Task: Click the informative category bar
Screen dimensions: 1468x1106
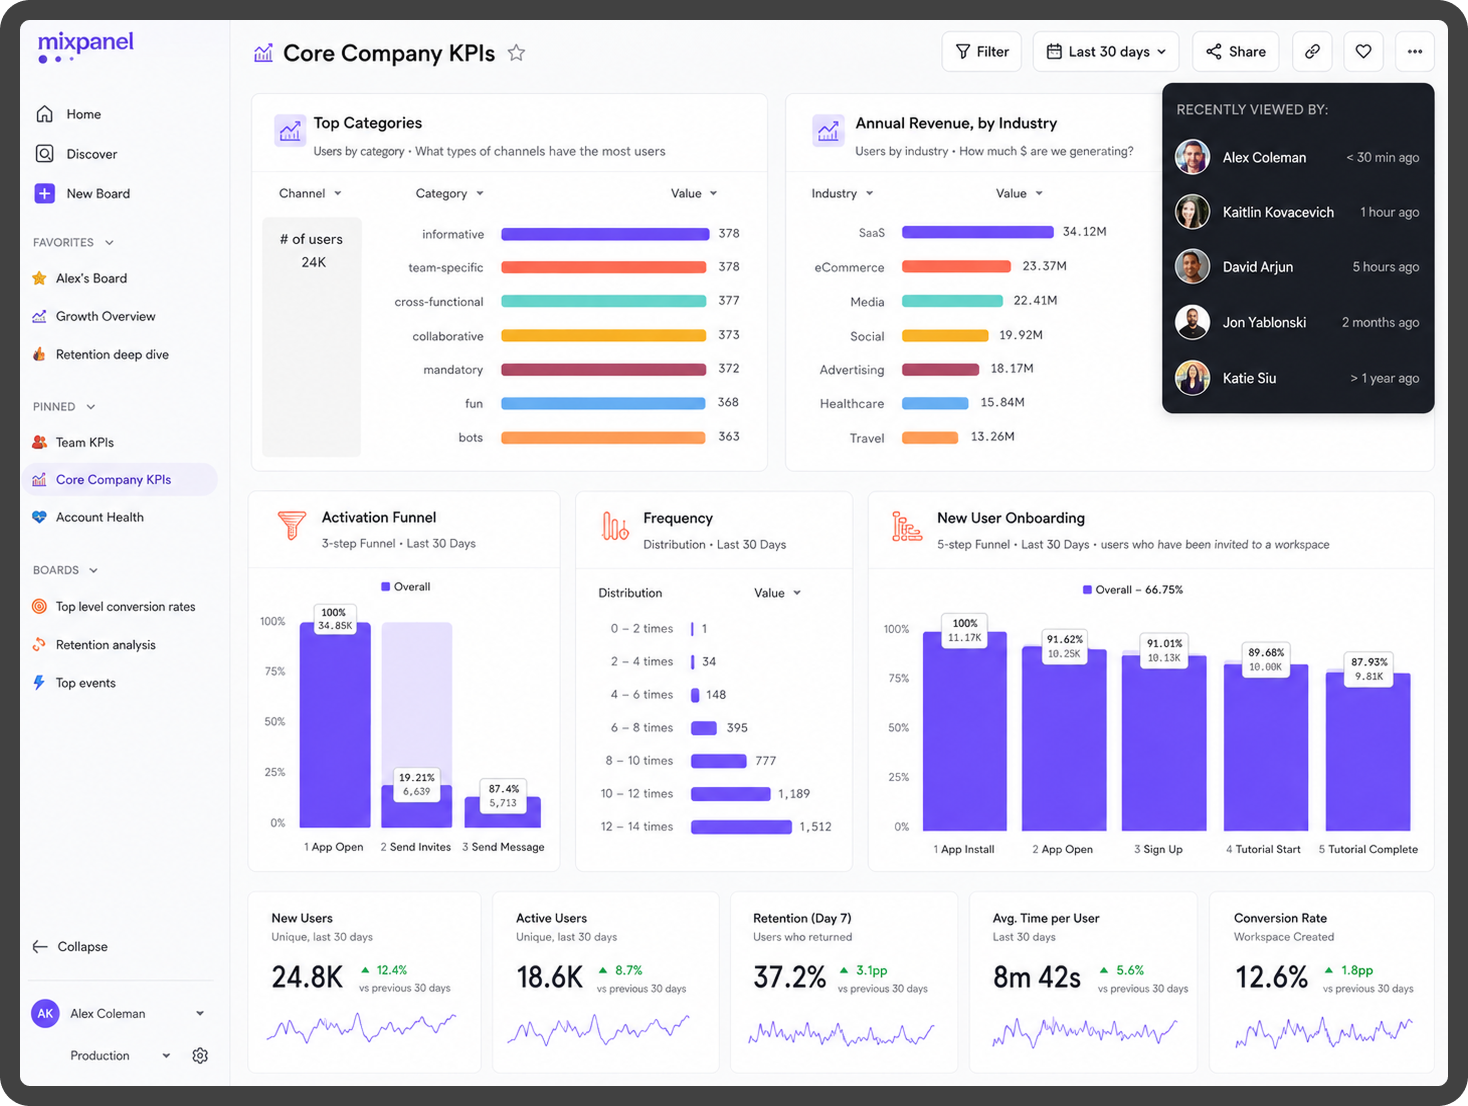Action: pos(605,234)
